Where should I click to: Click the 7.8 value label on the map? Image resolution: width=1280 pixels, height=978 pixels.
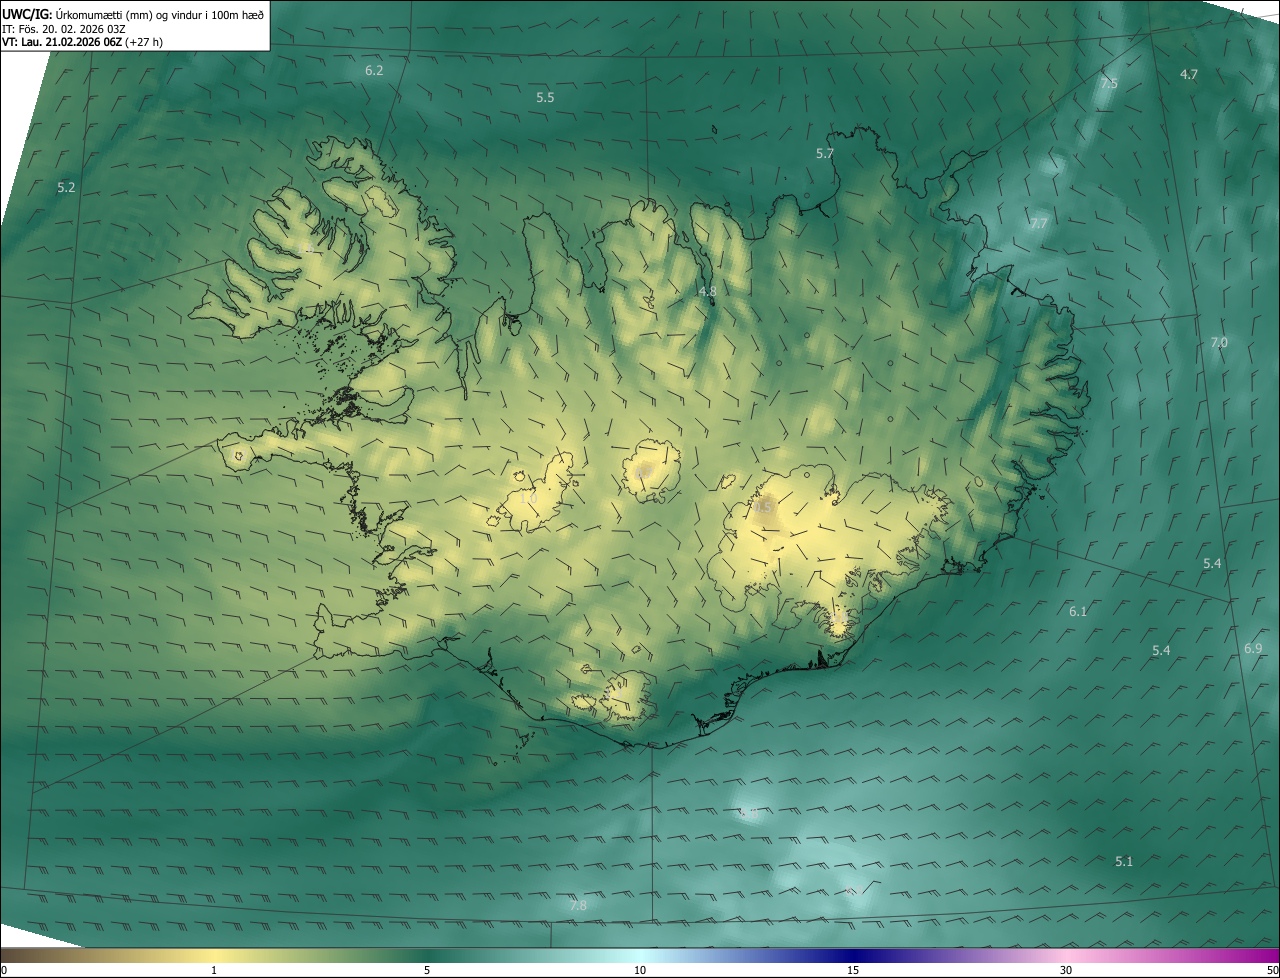(578, 906)
